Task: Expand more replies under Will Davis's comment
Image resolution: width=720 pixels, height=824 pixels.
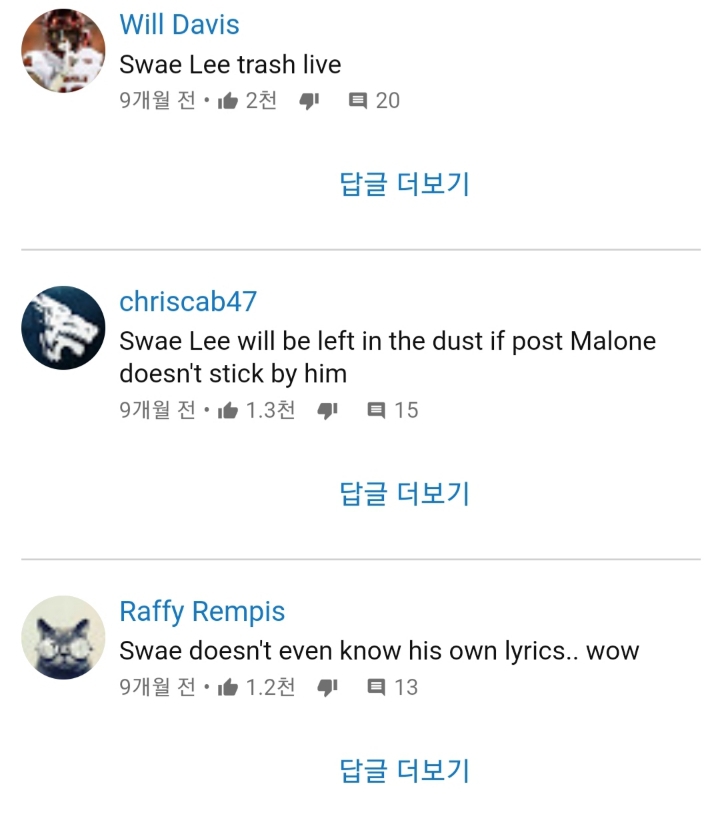Action: [x=405, y=184]
